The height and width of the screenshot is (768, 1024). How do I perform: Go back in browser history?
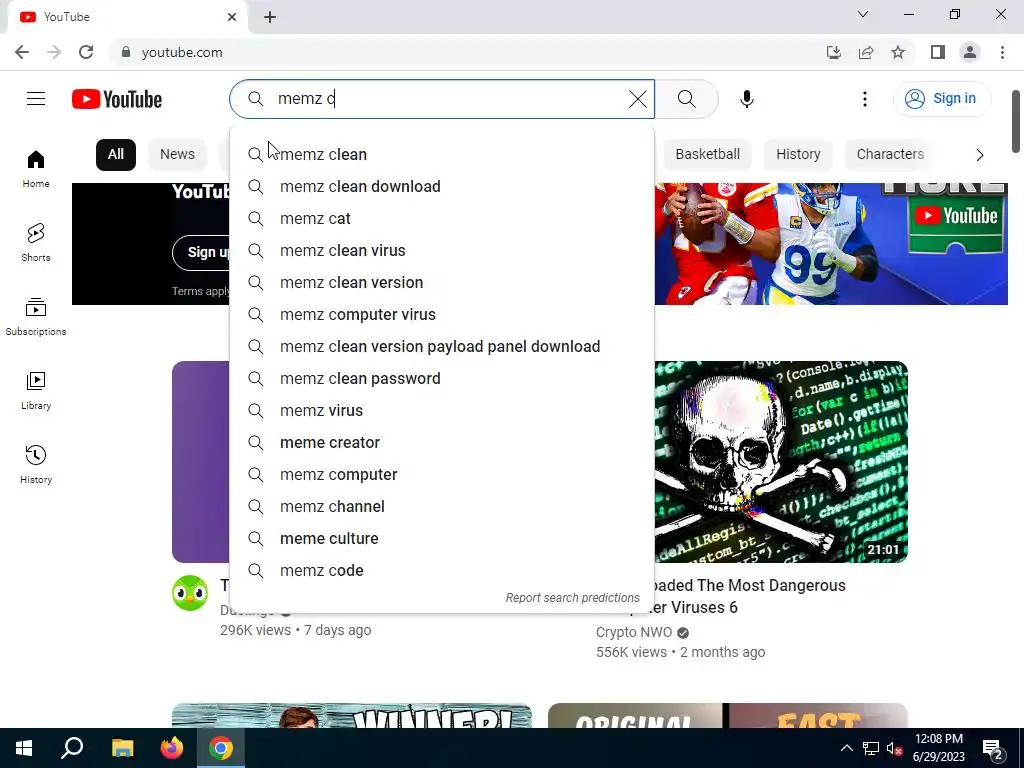pos(22,52)
